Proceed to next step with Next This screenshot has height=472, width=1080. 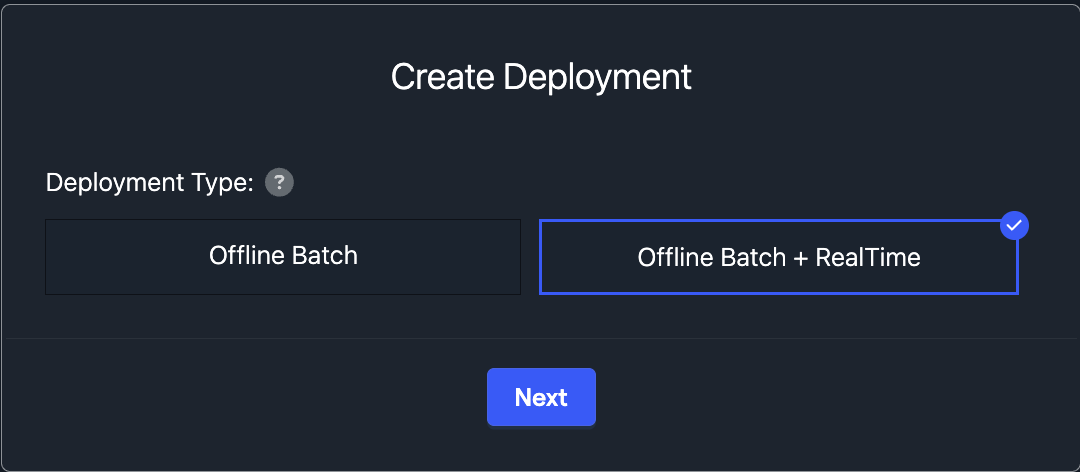[541, 397]
